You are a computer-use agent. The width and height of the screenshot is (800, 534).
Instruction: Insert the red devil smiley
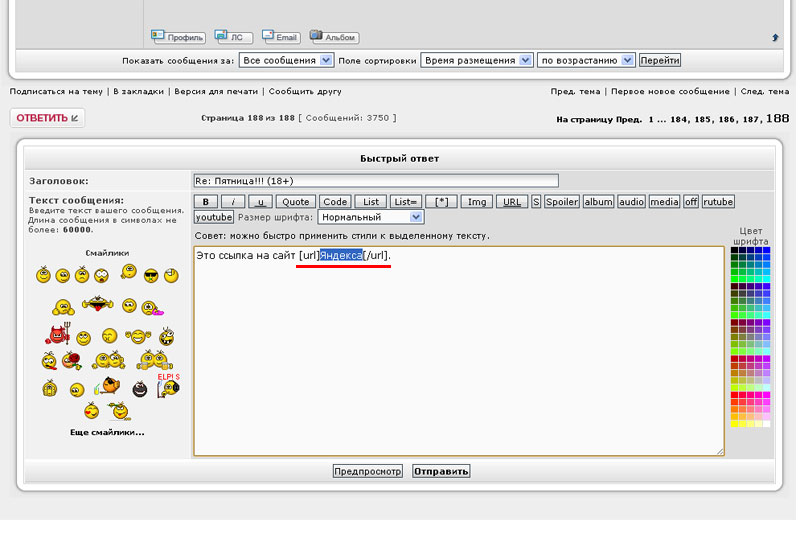(x=57, y=335)
